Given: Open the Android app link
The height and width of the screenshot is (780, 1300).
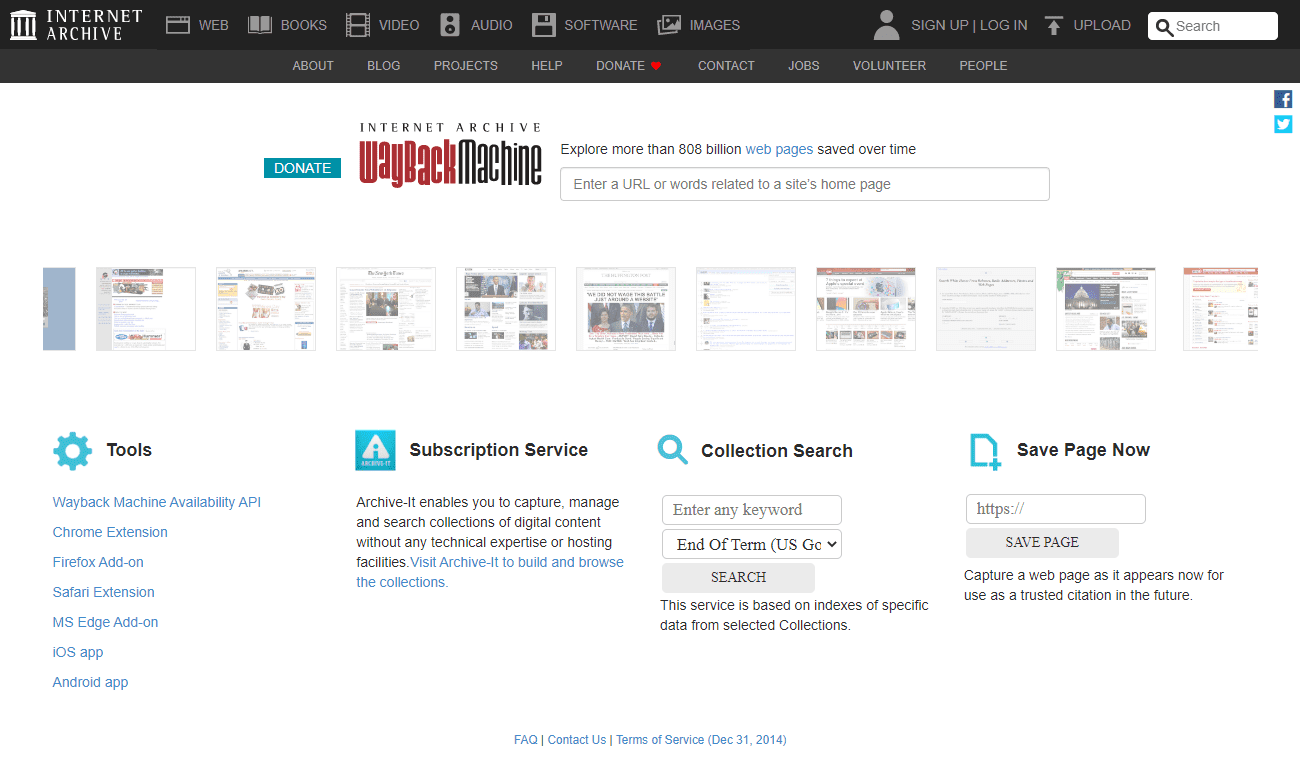Looking at the screenshot, I should coord(90,682).
